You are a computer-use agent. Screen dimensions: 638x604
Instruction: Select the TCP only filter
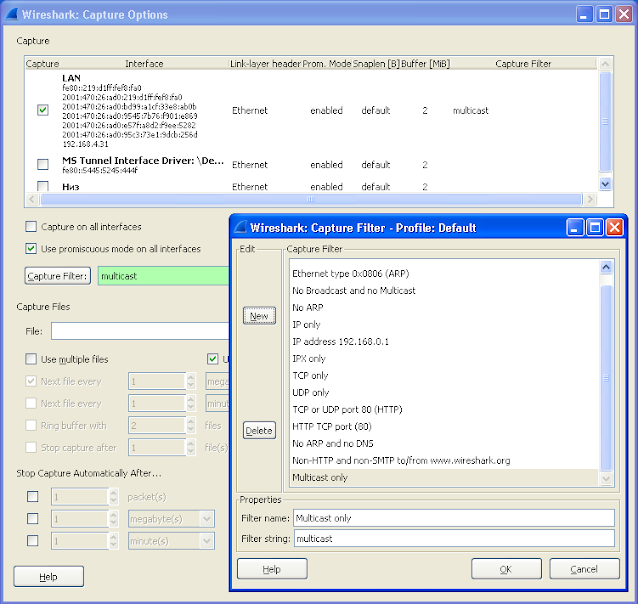click(445, 376)
